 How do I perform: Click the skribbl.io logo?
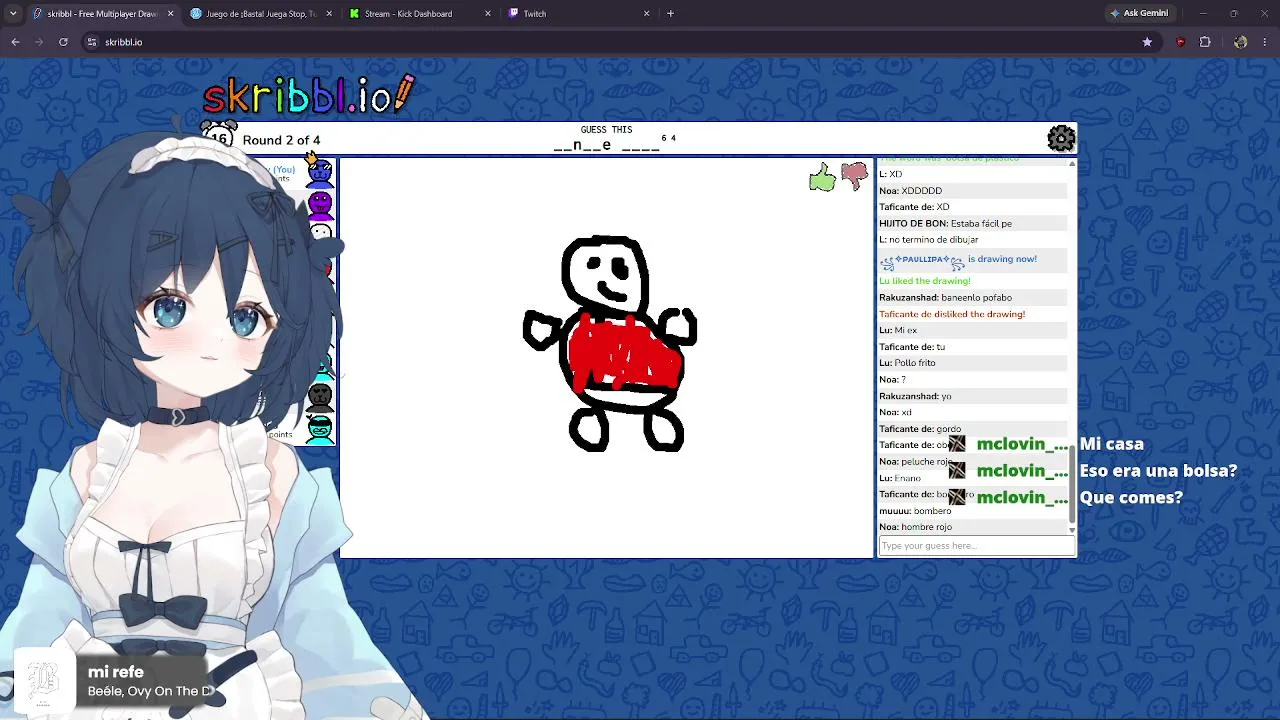coord(308,95)
